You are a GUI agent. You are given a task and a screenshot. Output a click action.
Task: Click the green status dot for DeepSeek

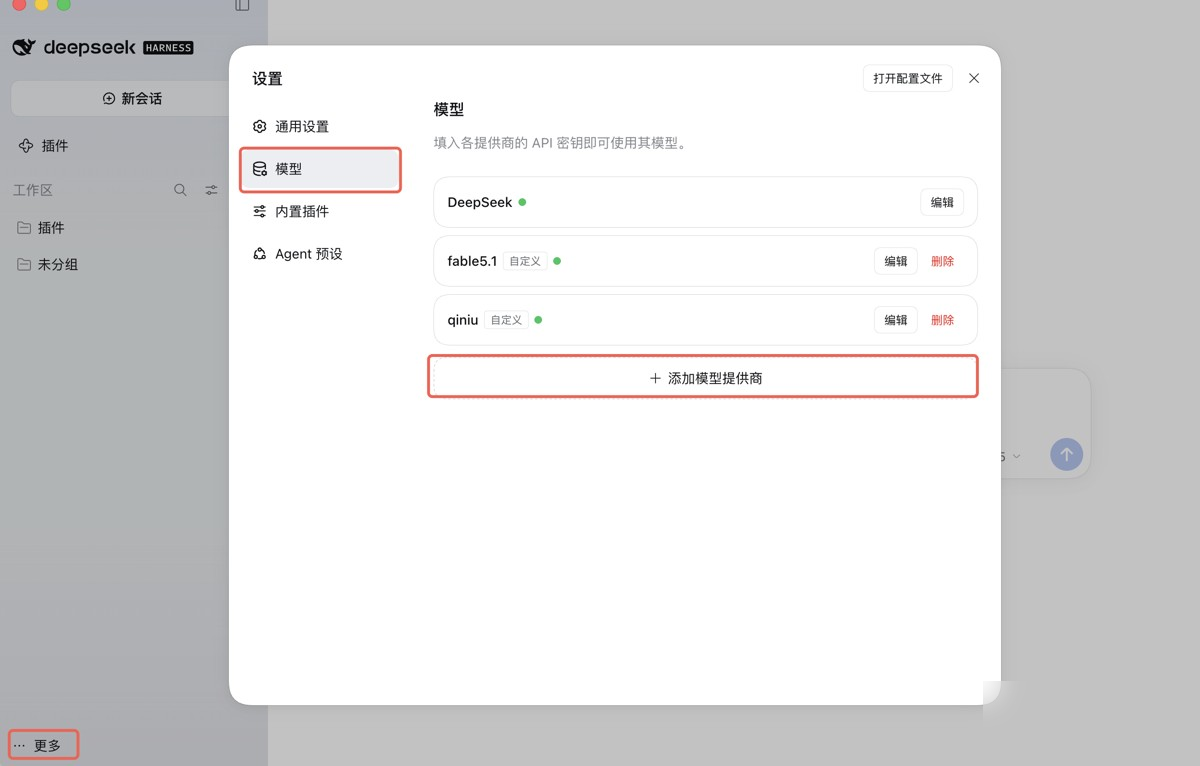click(522, 202)
